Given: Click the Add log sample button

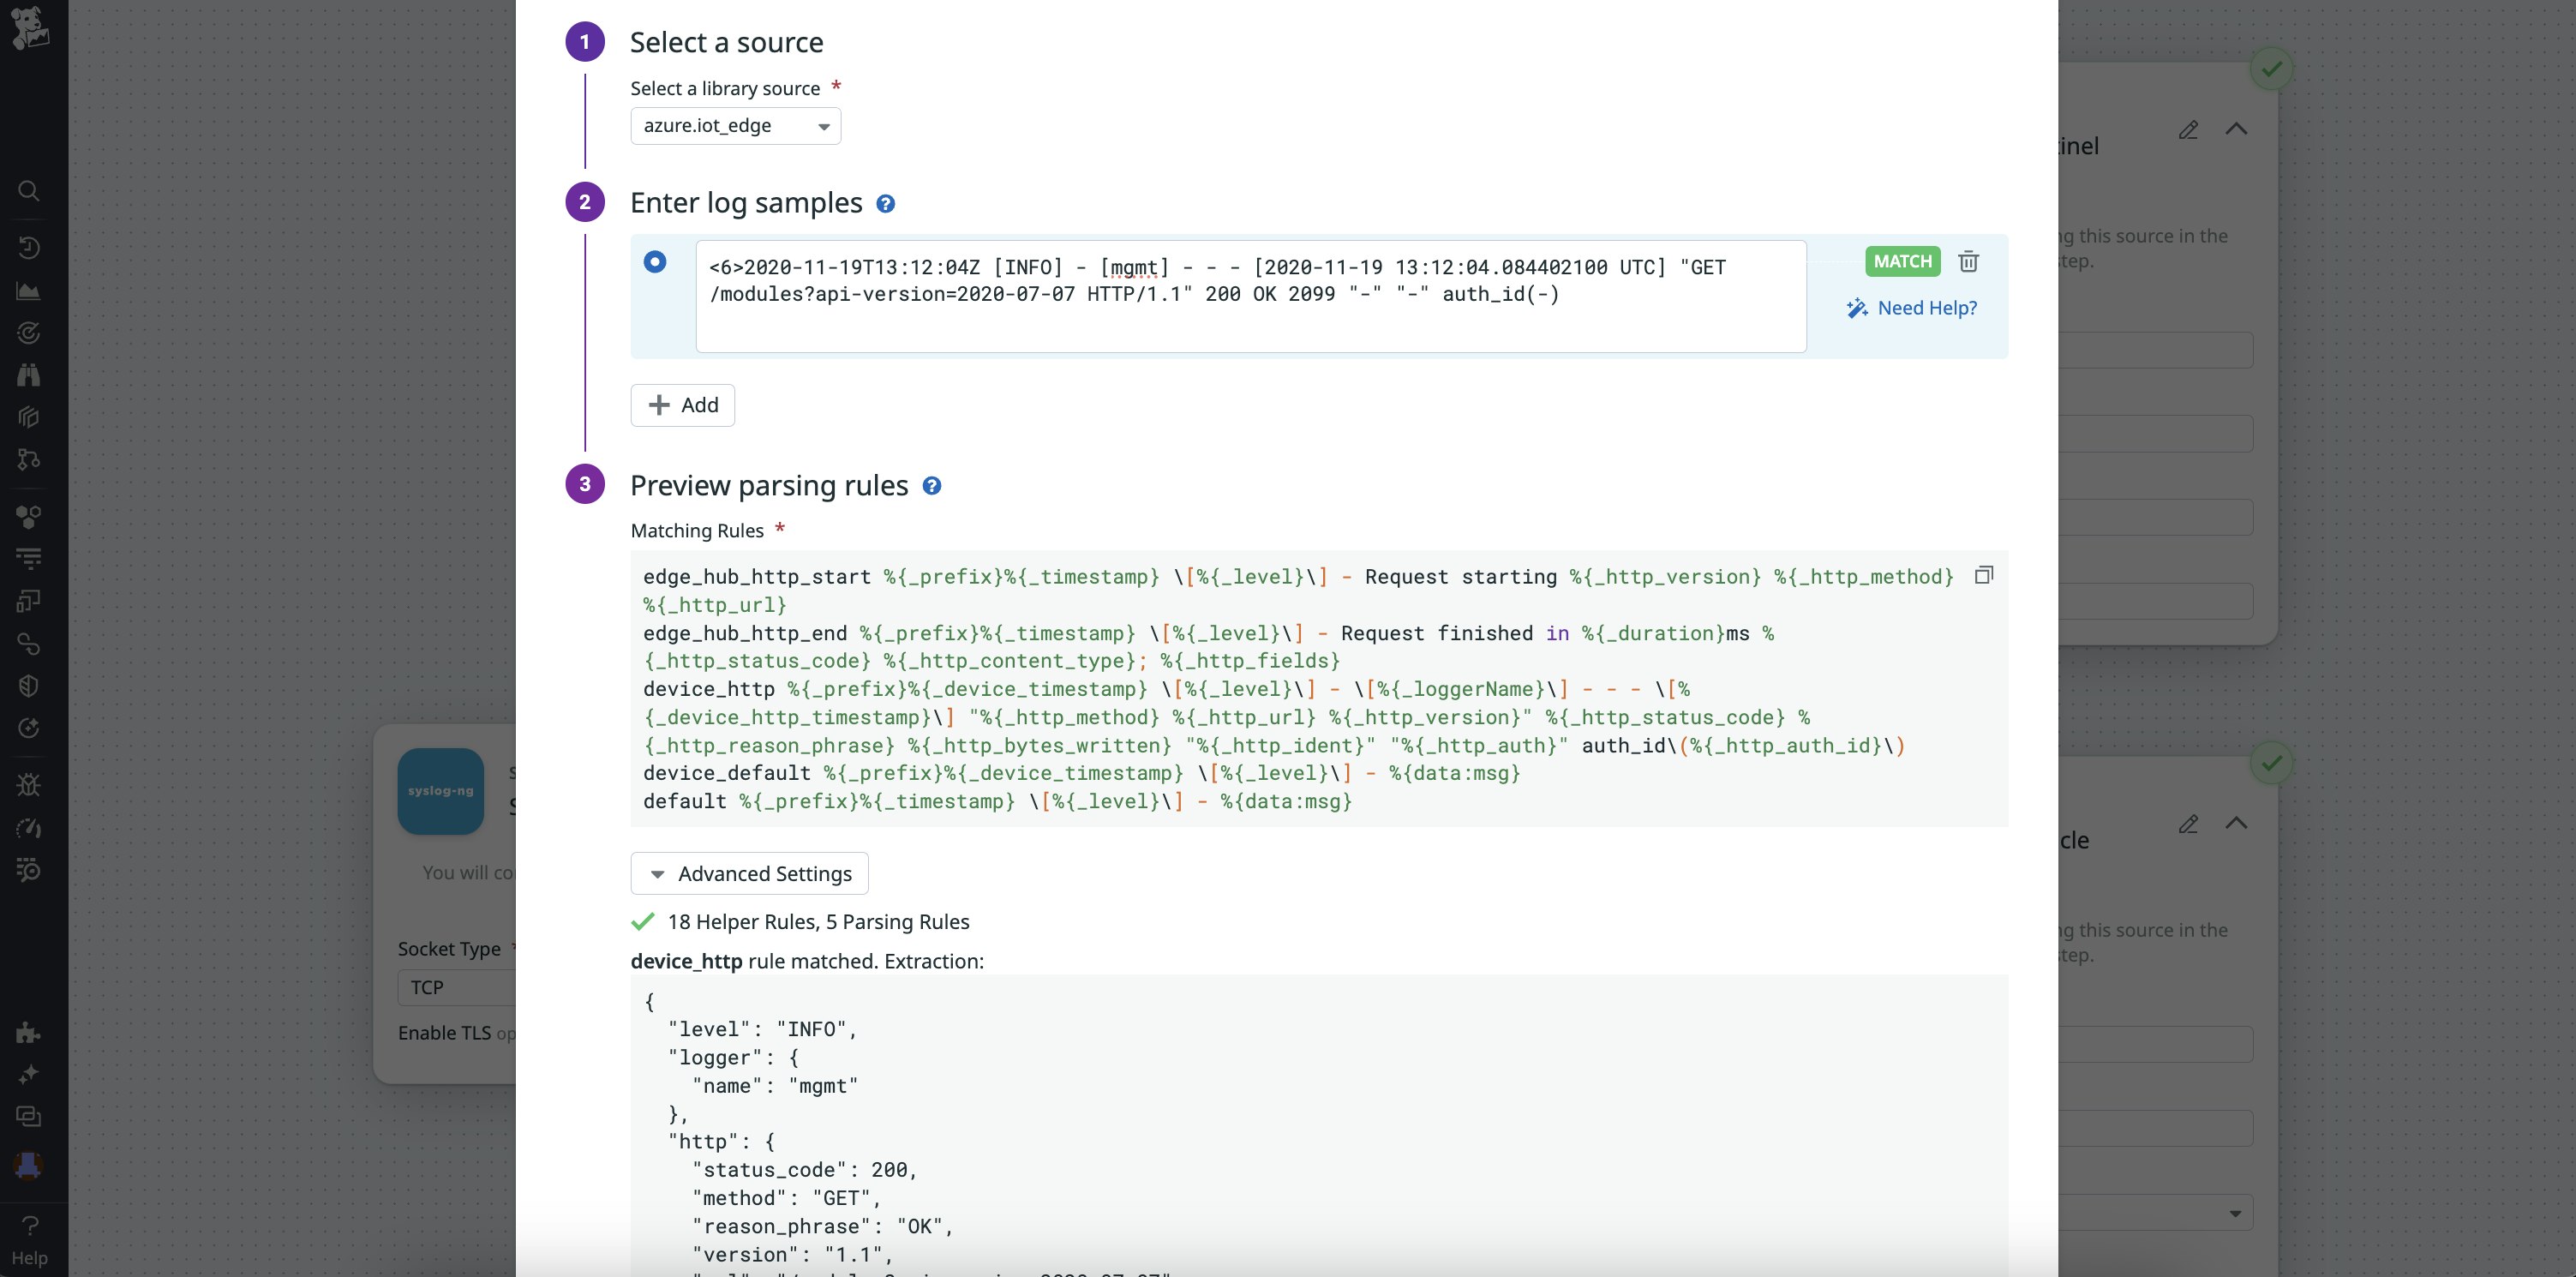Looking at the screenshot, I should (x=682, y=405).
